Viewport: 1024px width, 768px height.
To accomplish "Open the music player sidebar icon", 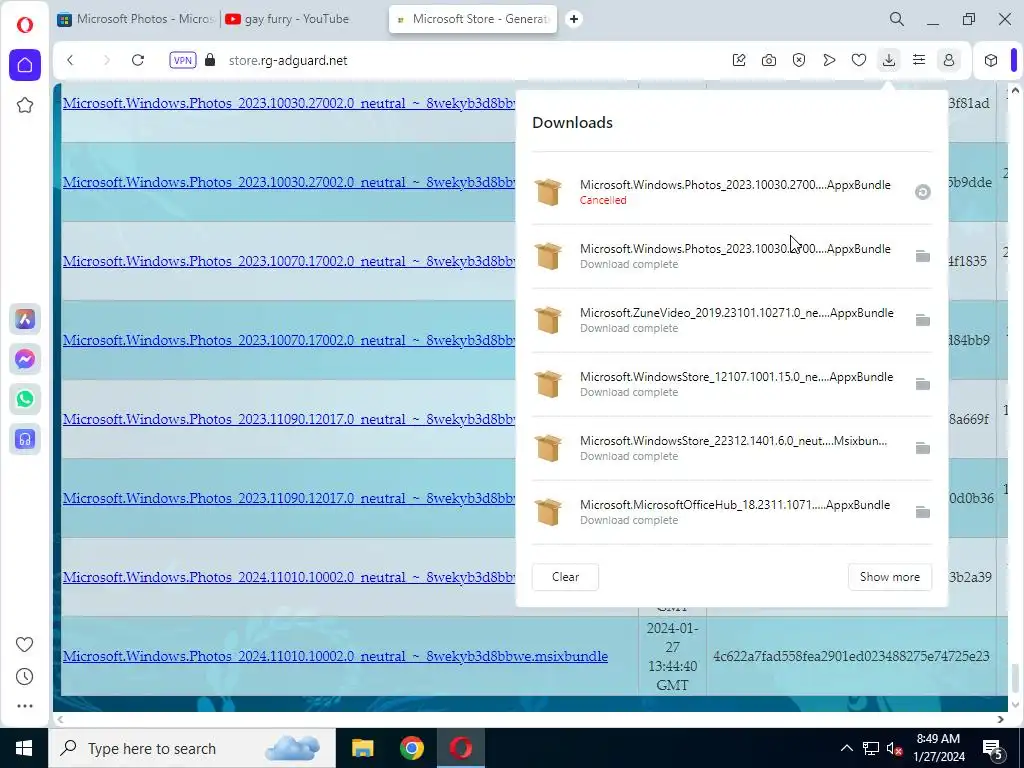I will pos(25,439).
